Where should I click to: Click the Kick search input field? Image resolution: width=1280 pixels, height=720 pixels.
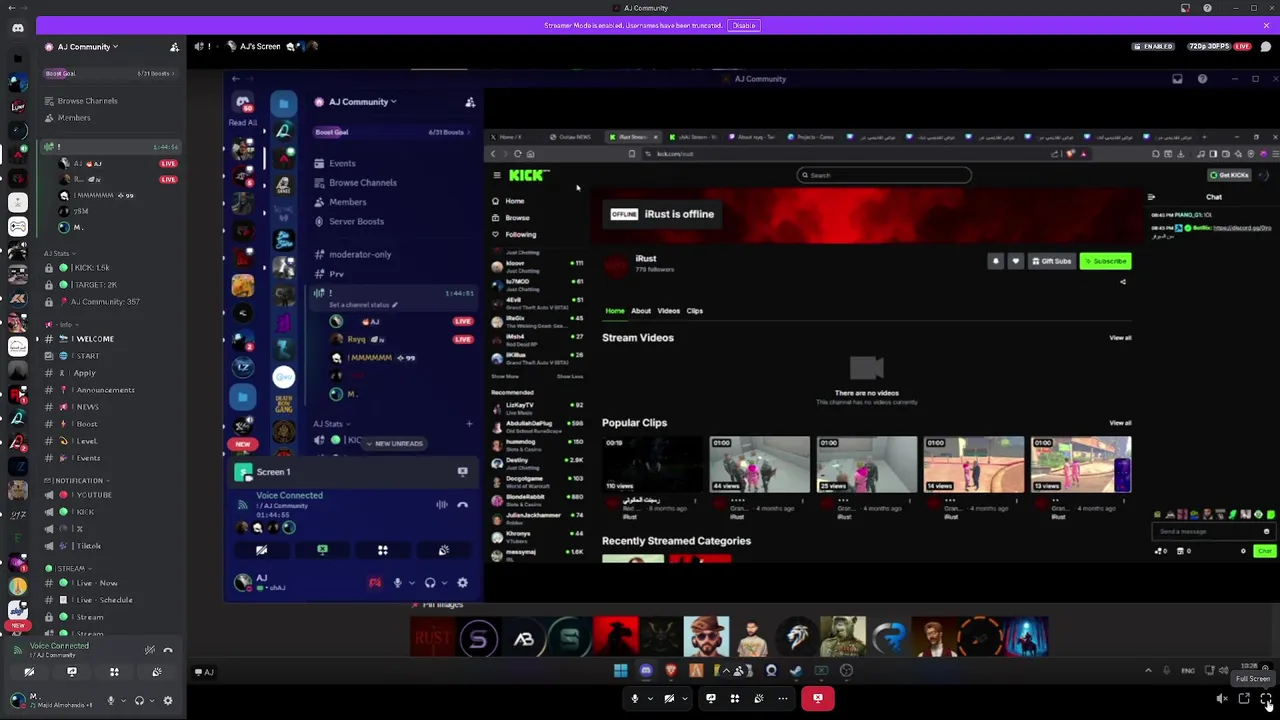pyautogui.click(x=884, y=175)
